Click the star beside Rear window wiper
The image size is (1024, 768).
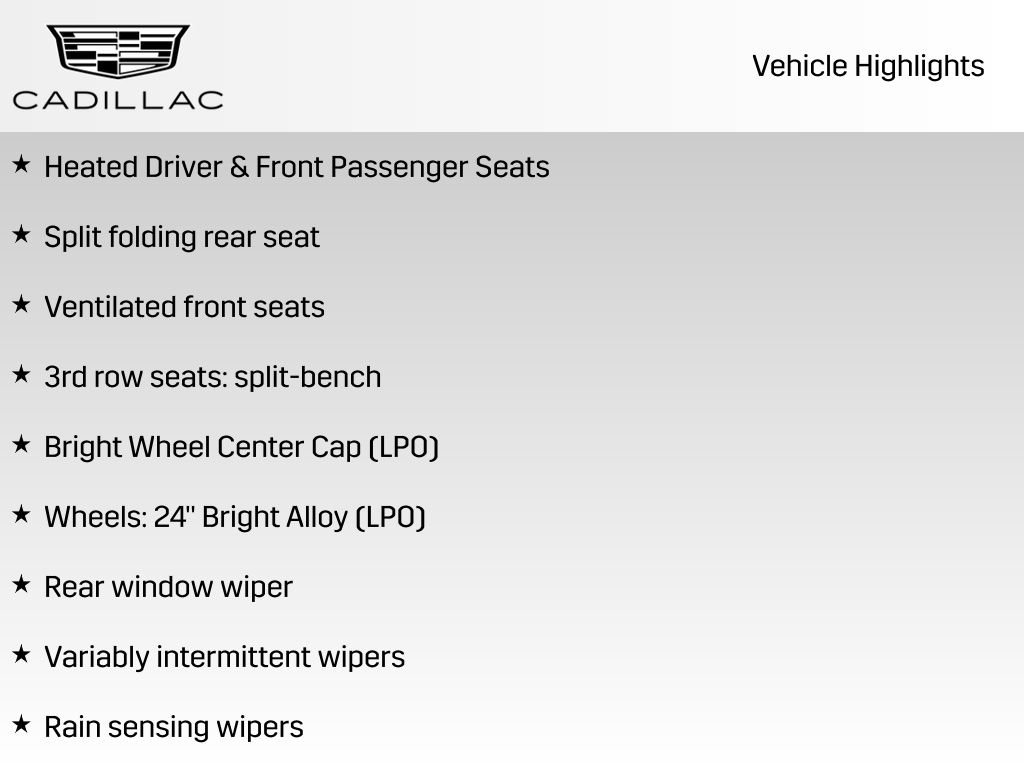coord(21,585)
